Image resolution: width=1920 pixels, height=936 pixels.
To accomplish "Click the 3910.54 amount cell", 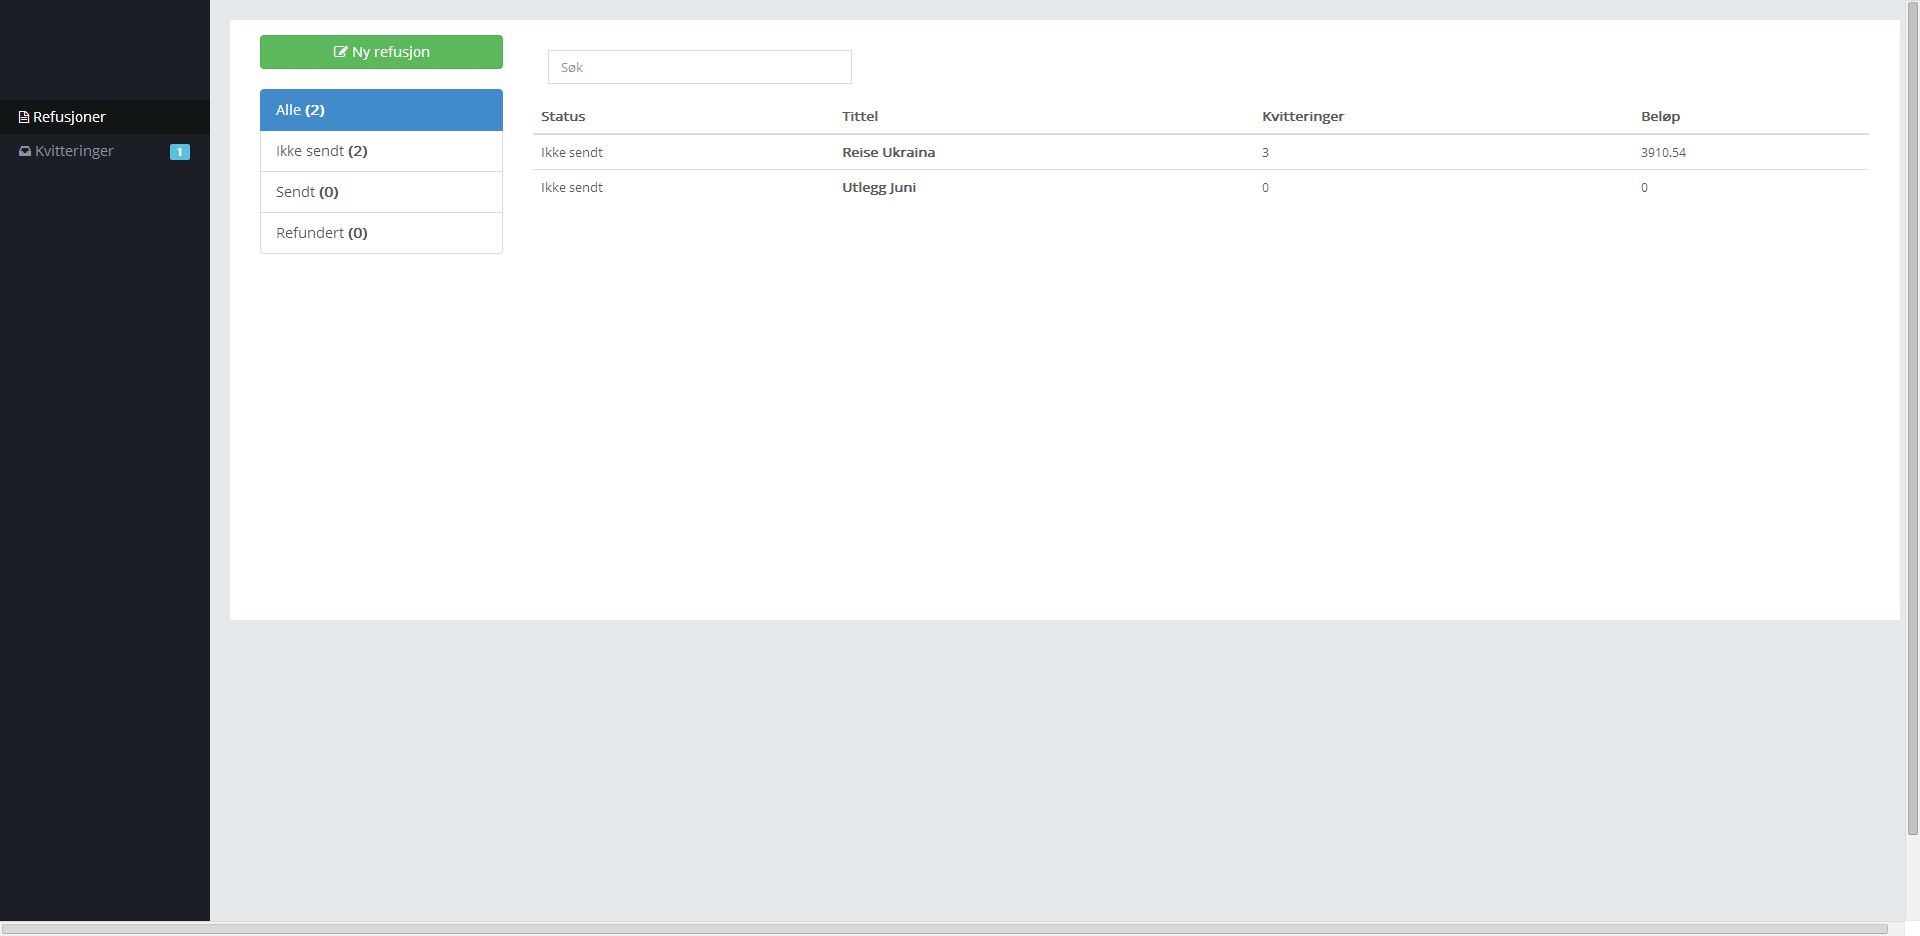I will point(1663,152).
